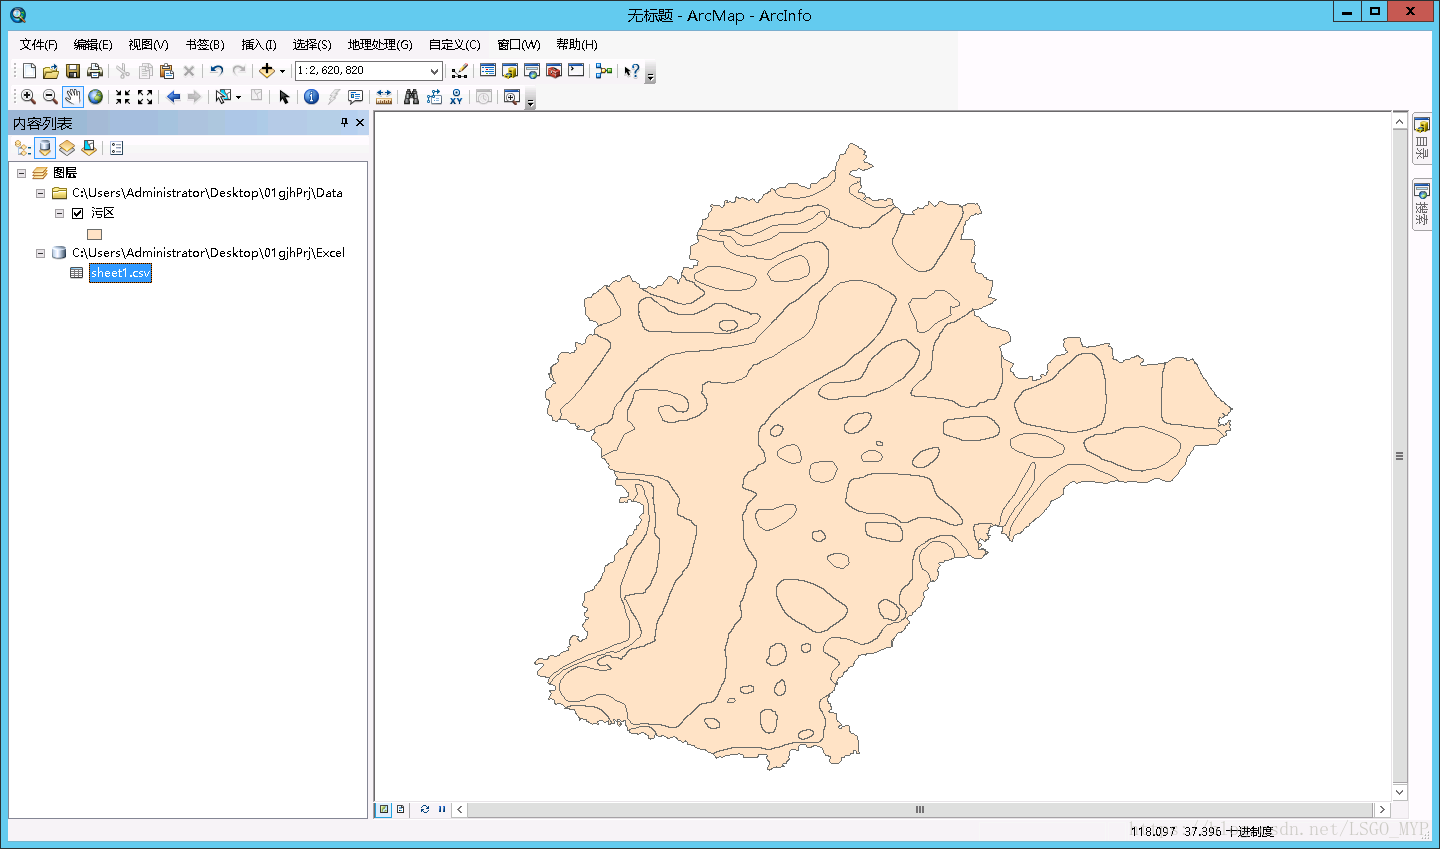Screen dimensions: 1440x849
Task: Select the Zoom In magnifier tool
Action: 28,97
